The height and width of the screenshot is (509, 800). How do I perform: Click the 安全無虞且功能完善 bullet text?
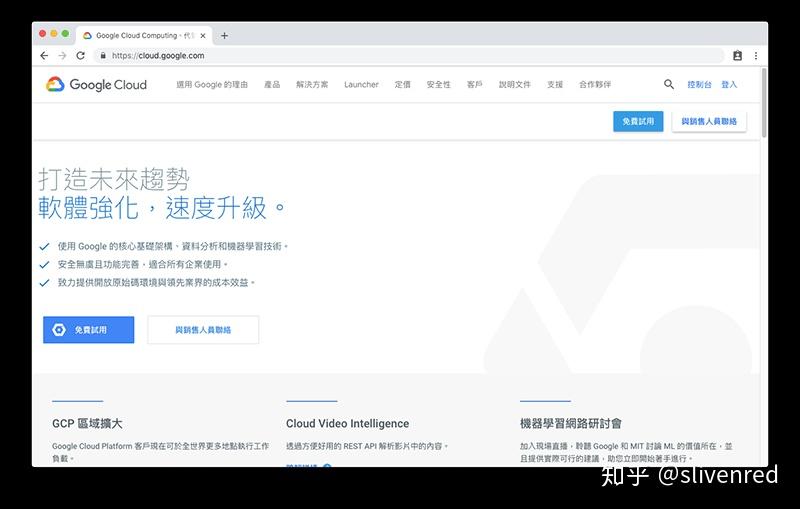142,264
